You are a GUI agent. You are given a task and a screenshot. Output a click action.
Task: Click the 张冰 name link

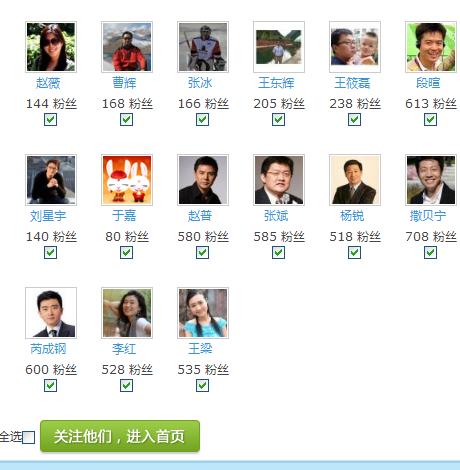[200, 83]
